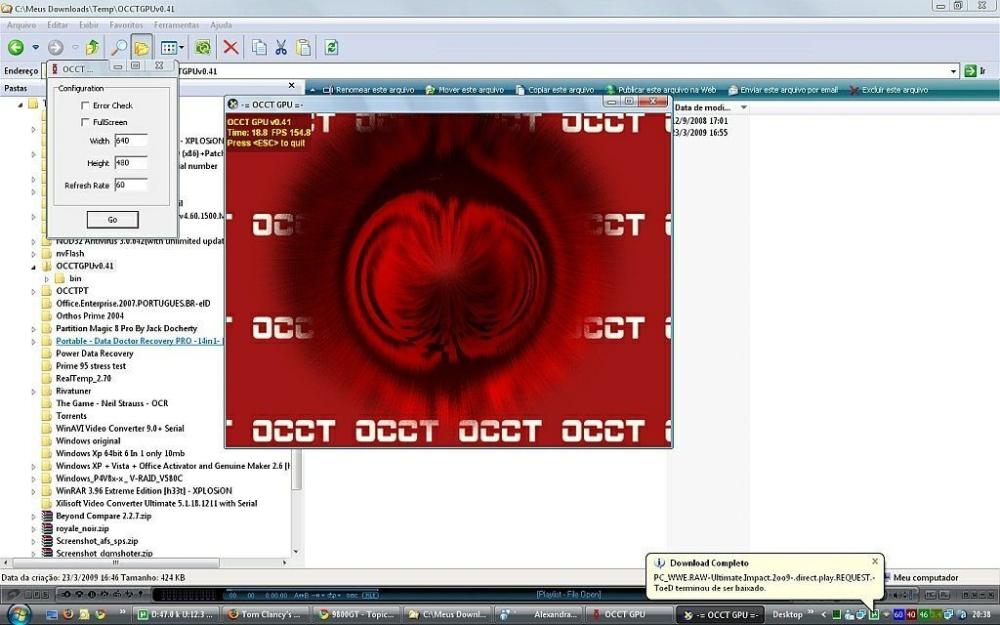Click the green Back navigation arrow
This screenshot has width=1000, height=625.
16,47
